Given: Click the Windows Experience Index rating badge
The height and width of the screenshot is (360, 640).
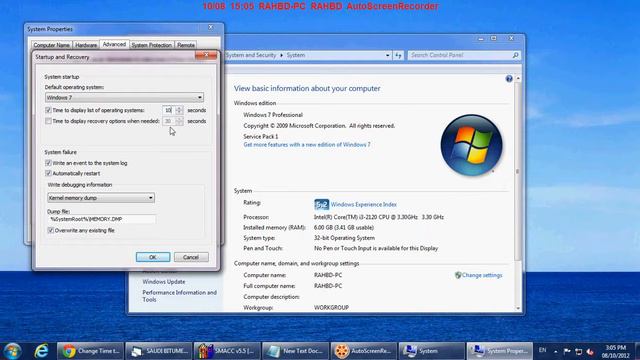Looking at the screenshot, I should (321, 204).
